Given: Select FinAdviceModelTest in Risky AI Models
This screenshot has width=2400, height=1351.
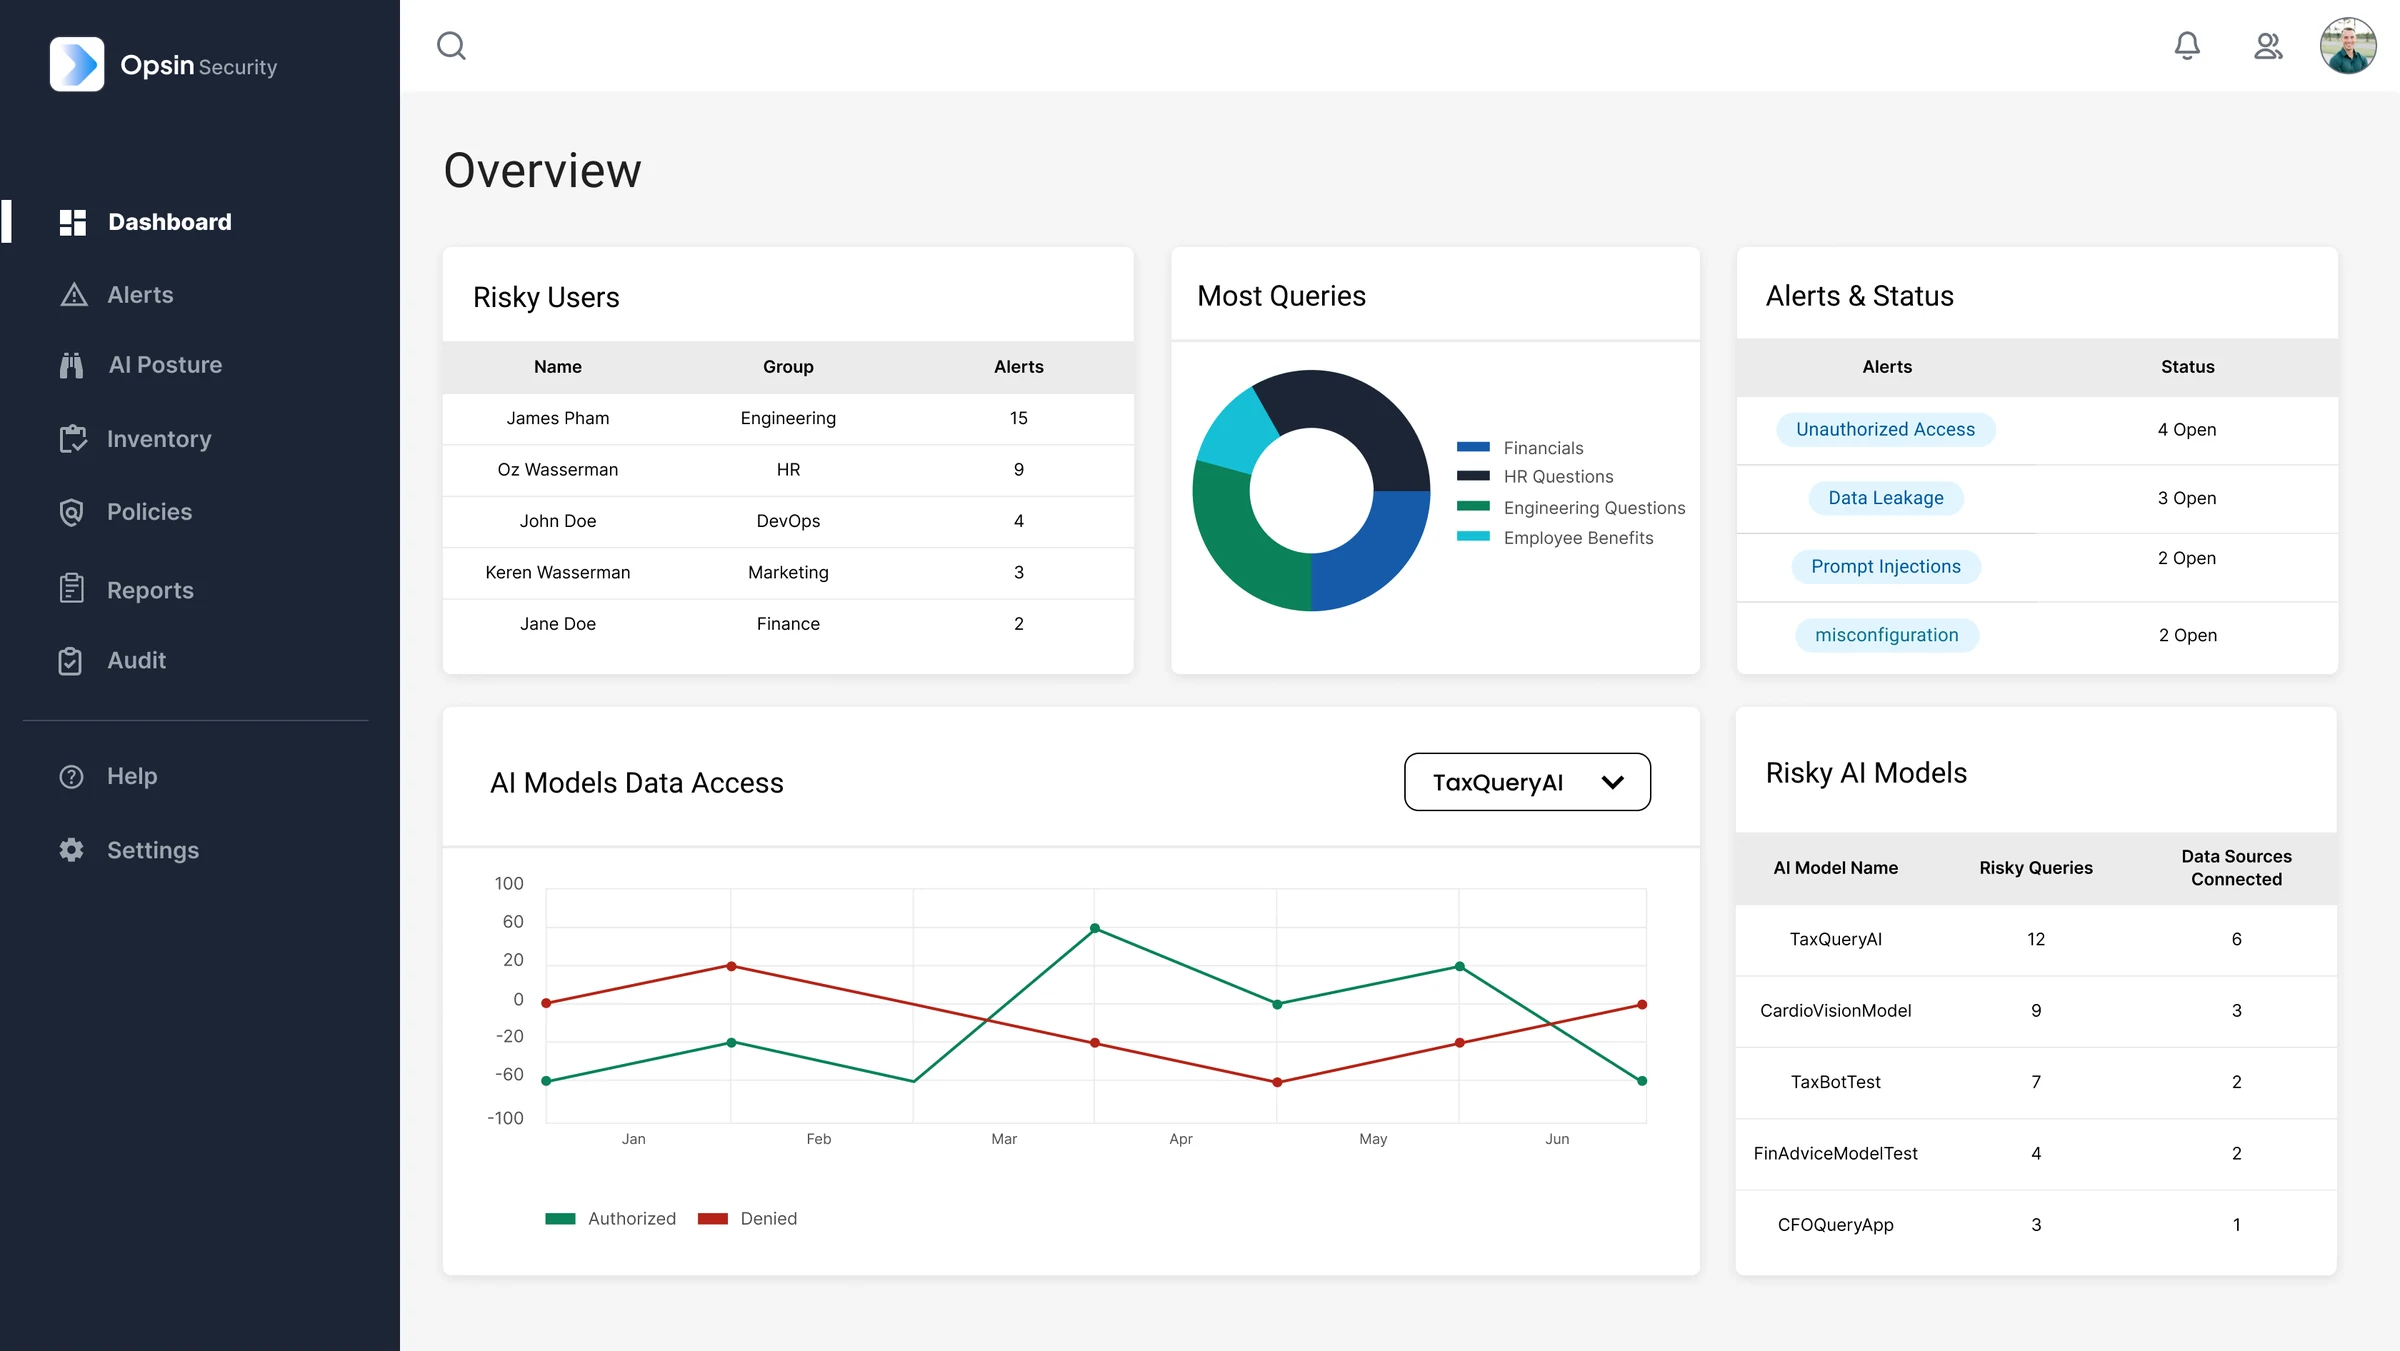Looking at the screenshot, I should click(x=1836, y=1153).
